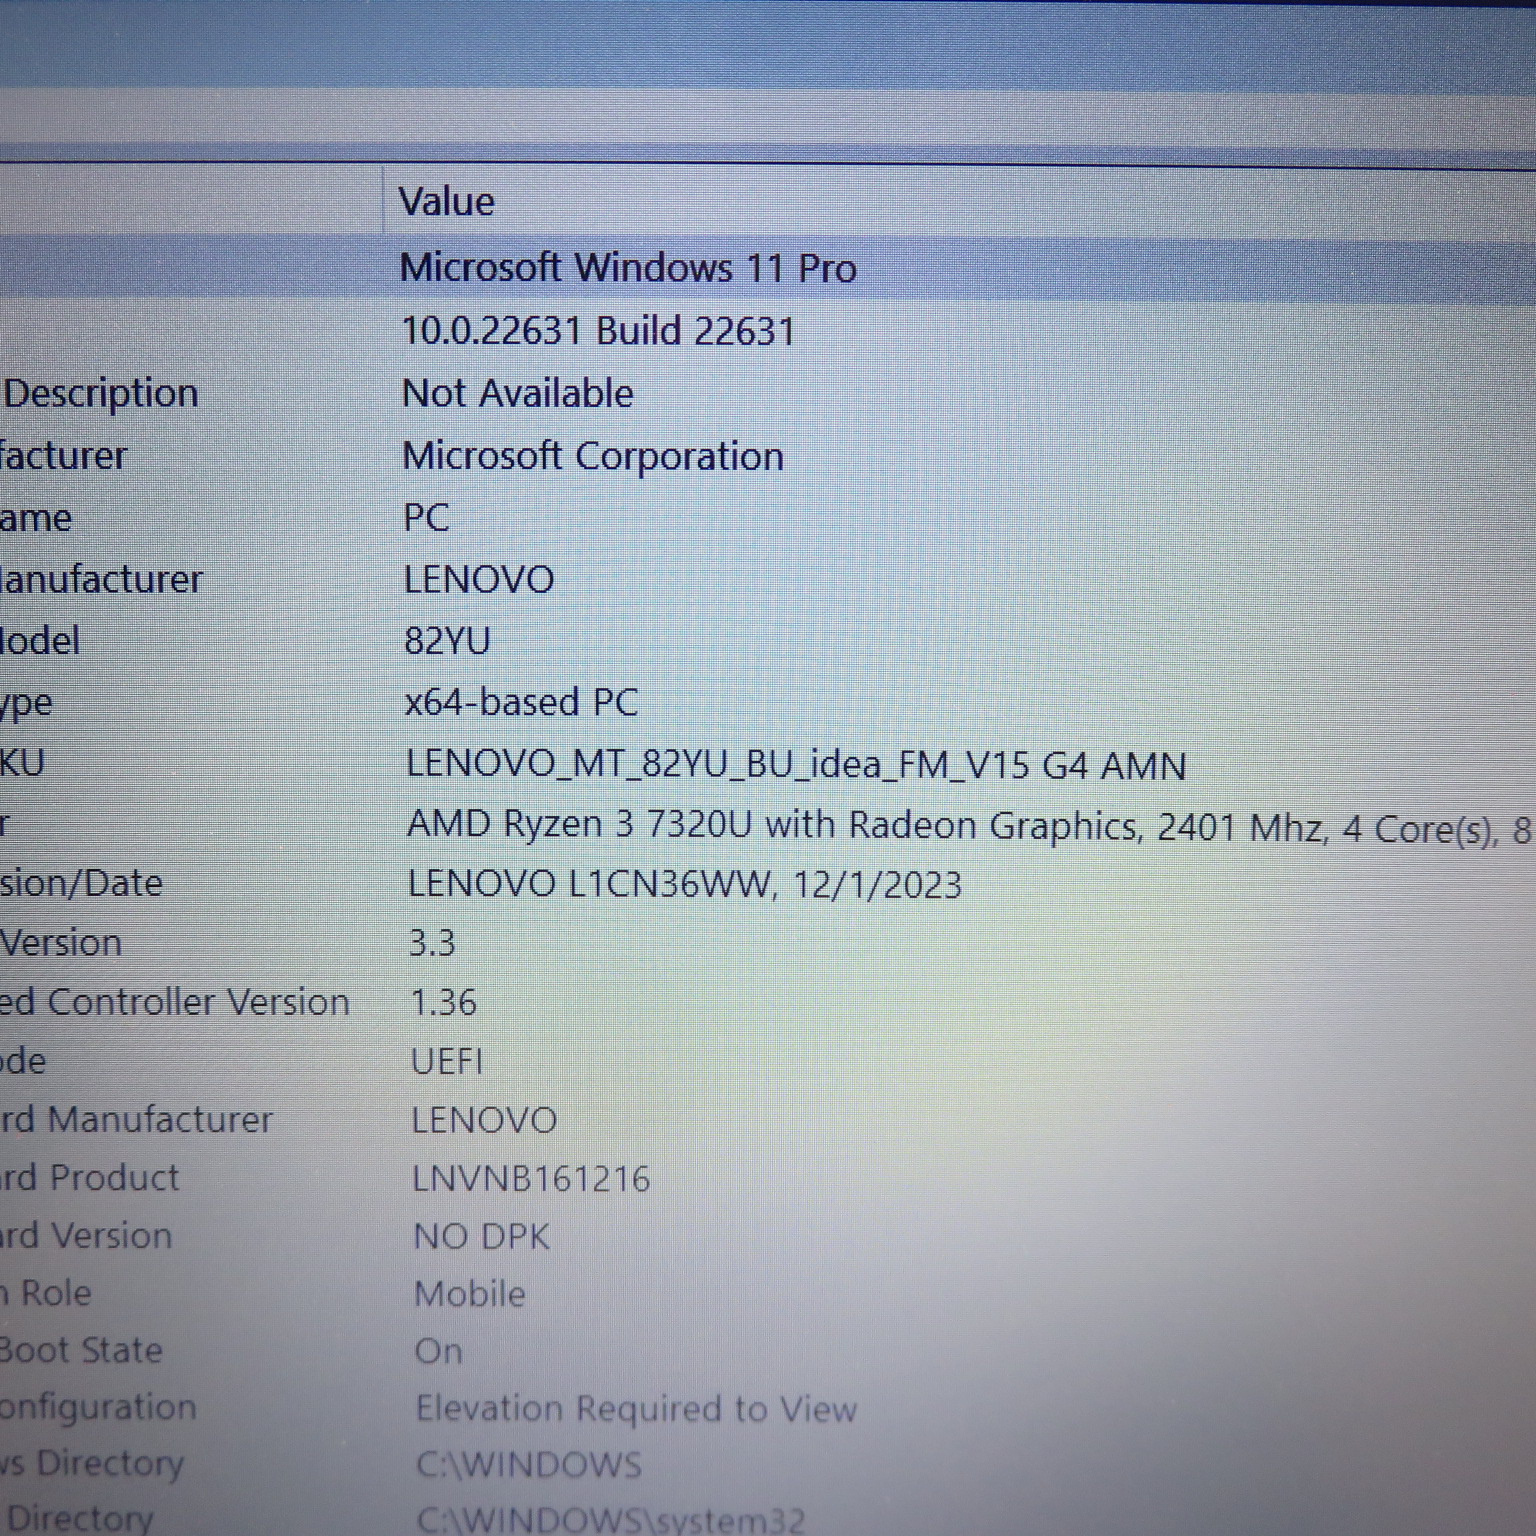Select the C:\WINDOWS\system32 directory value
This screenshot has height=1536, width=1536.
click(610, 1520)
